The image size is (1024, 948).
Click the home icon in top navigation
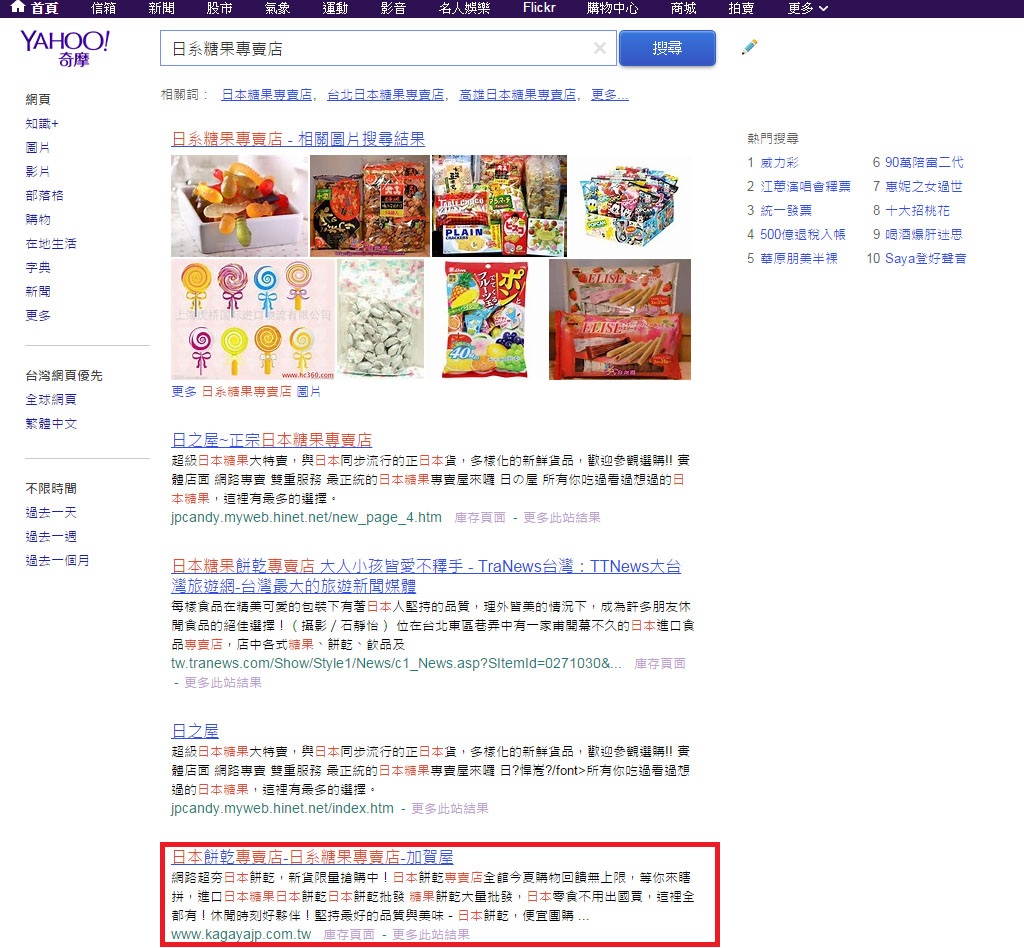coord(18,7)
